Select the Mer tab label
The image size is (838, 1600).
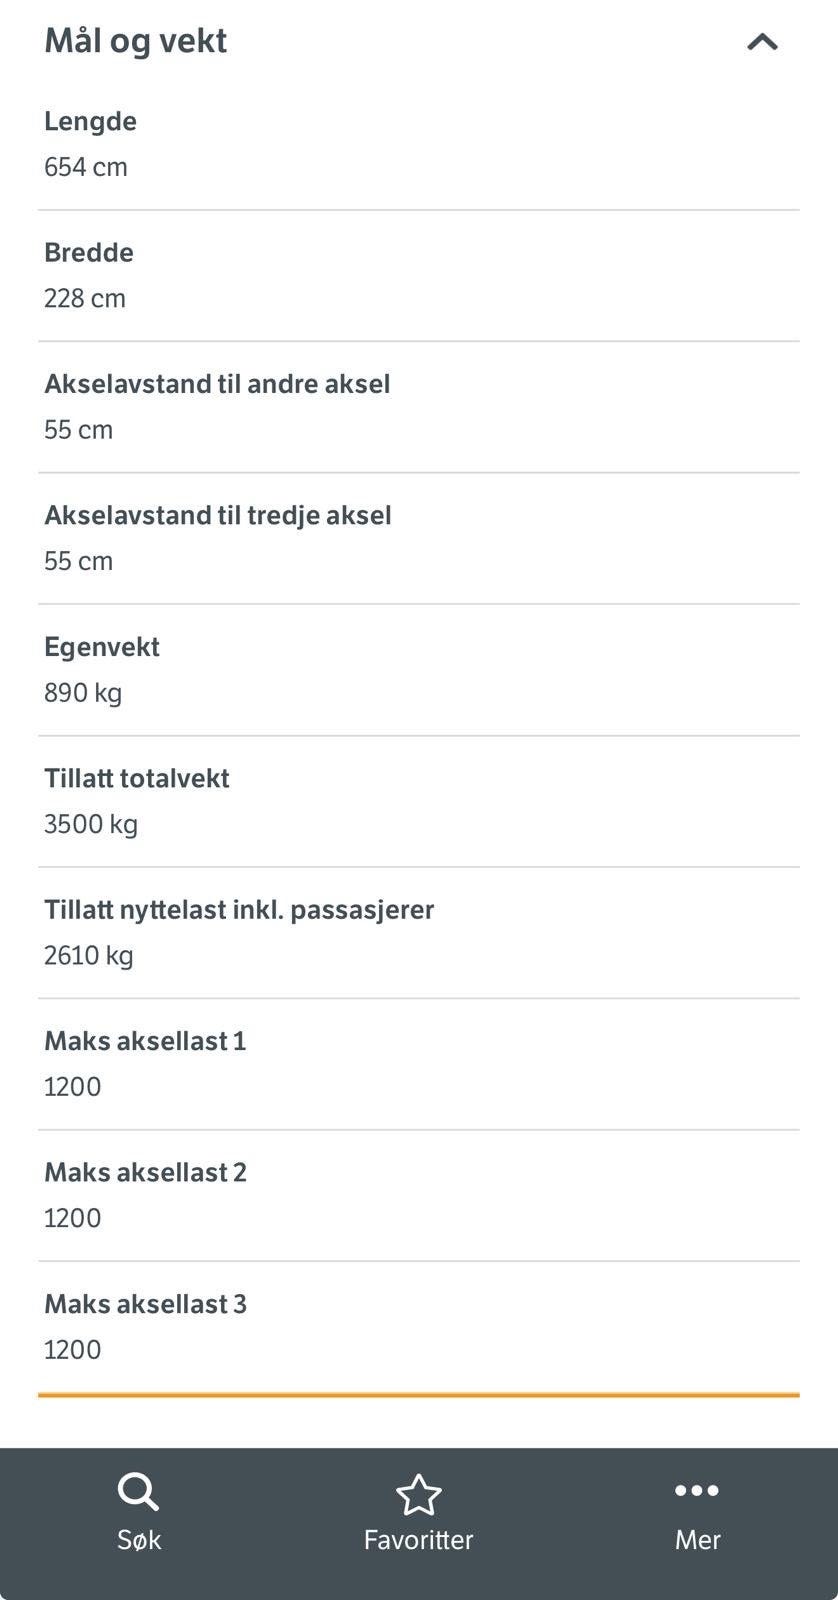[697, 1540]
